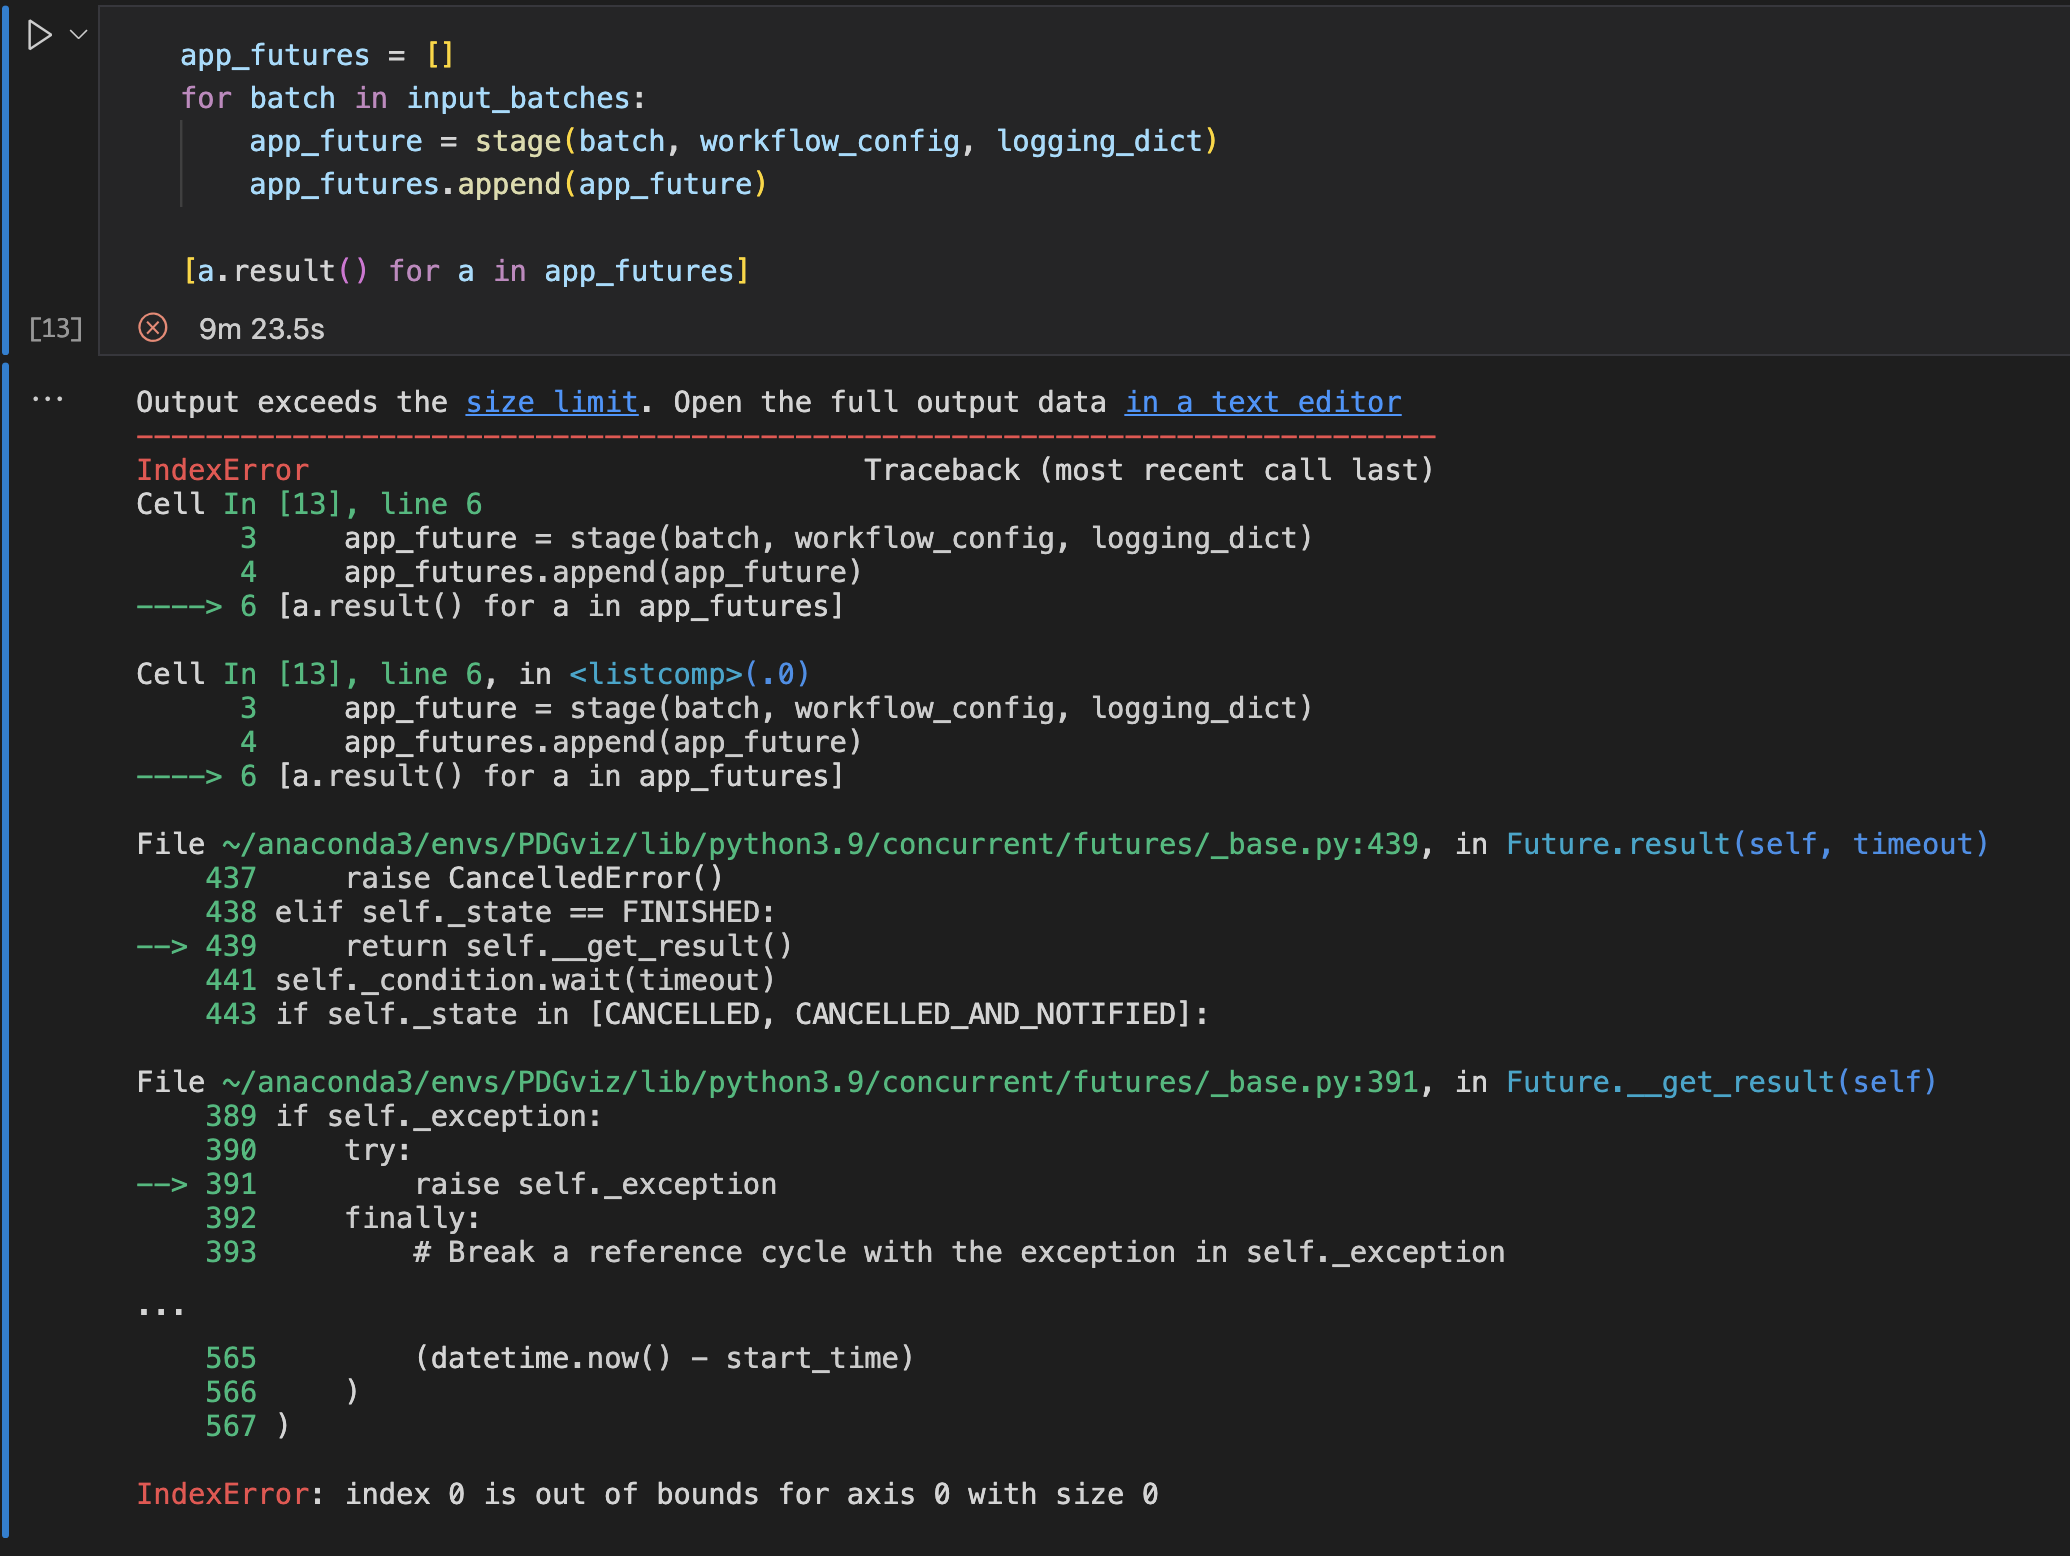Open the output options ellipsis menu
This screenshot has height=1556, width=2070.
point(46,398)
